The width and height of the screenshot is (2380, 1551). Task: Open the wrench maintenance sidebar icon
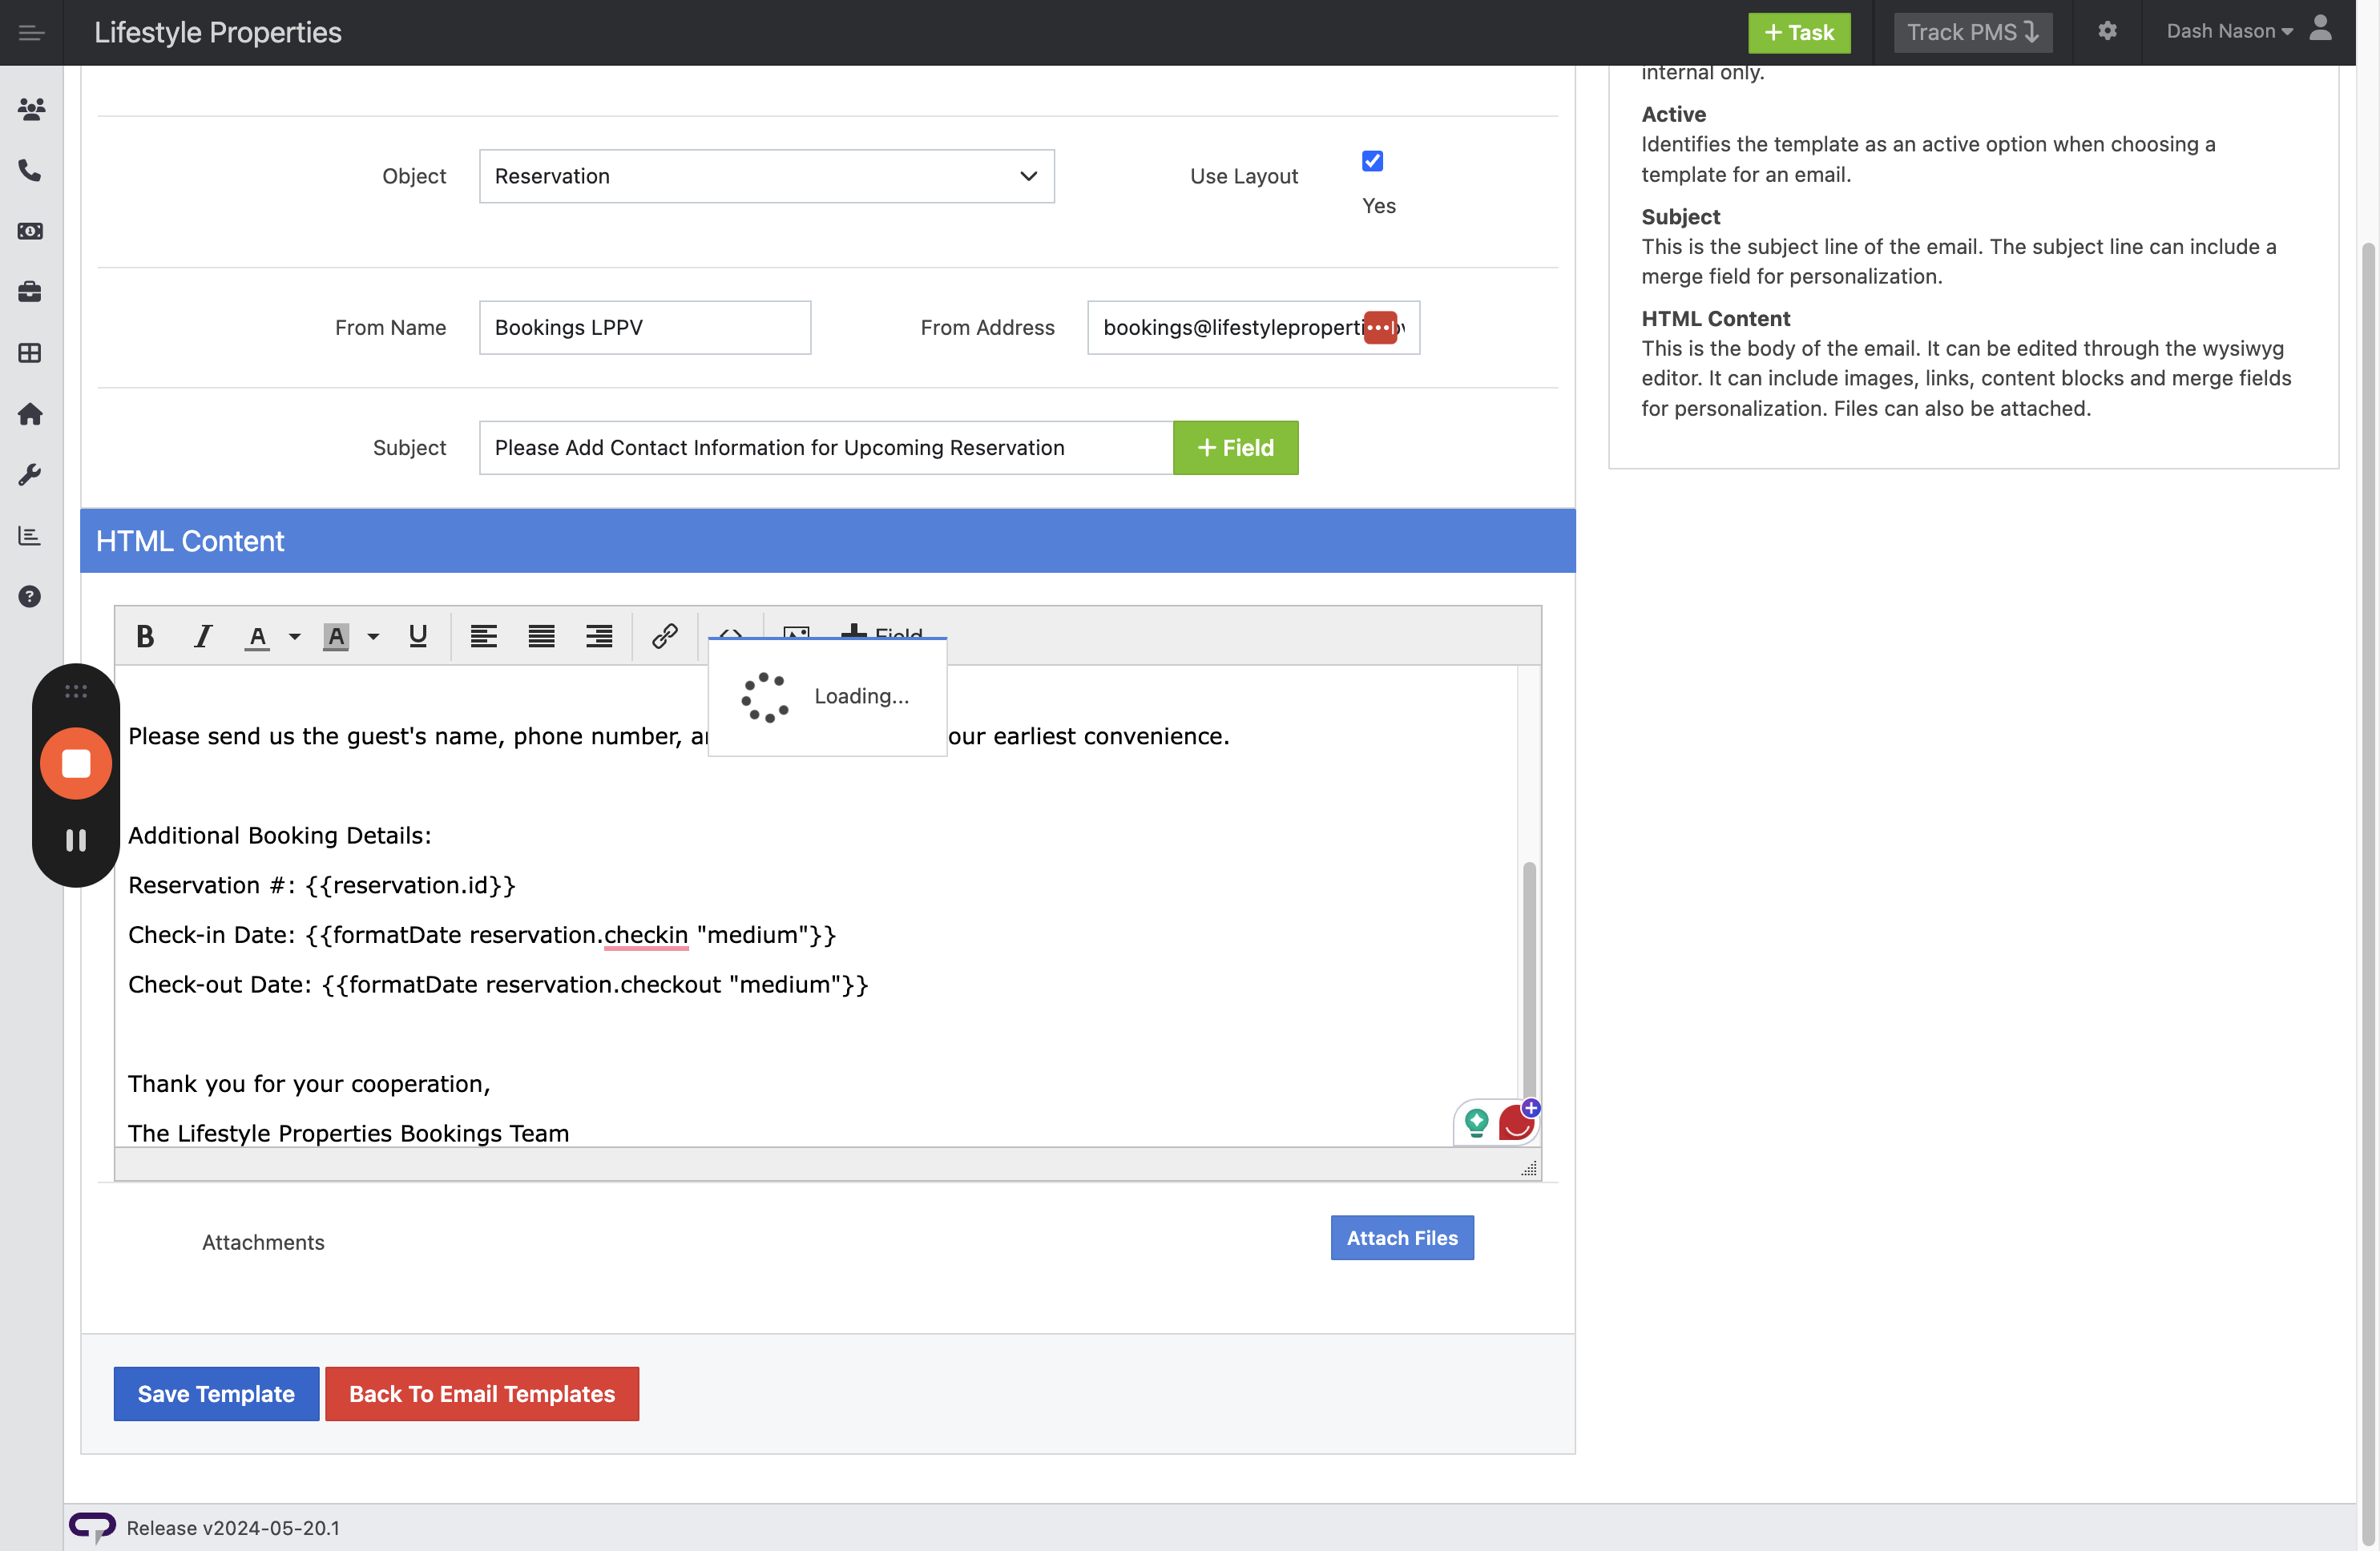[30, 475]
